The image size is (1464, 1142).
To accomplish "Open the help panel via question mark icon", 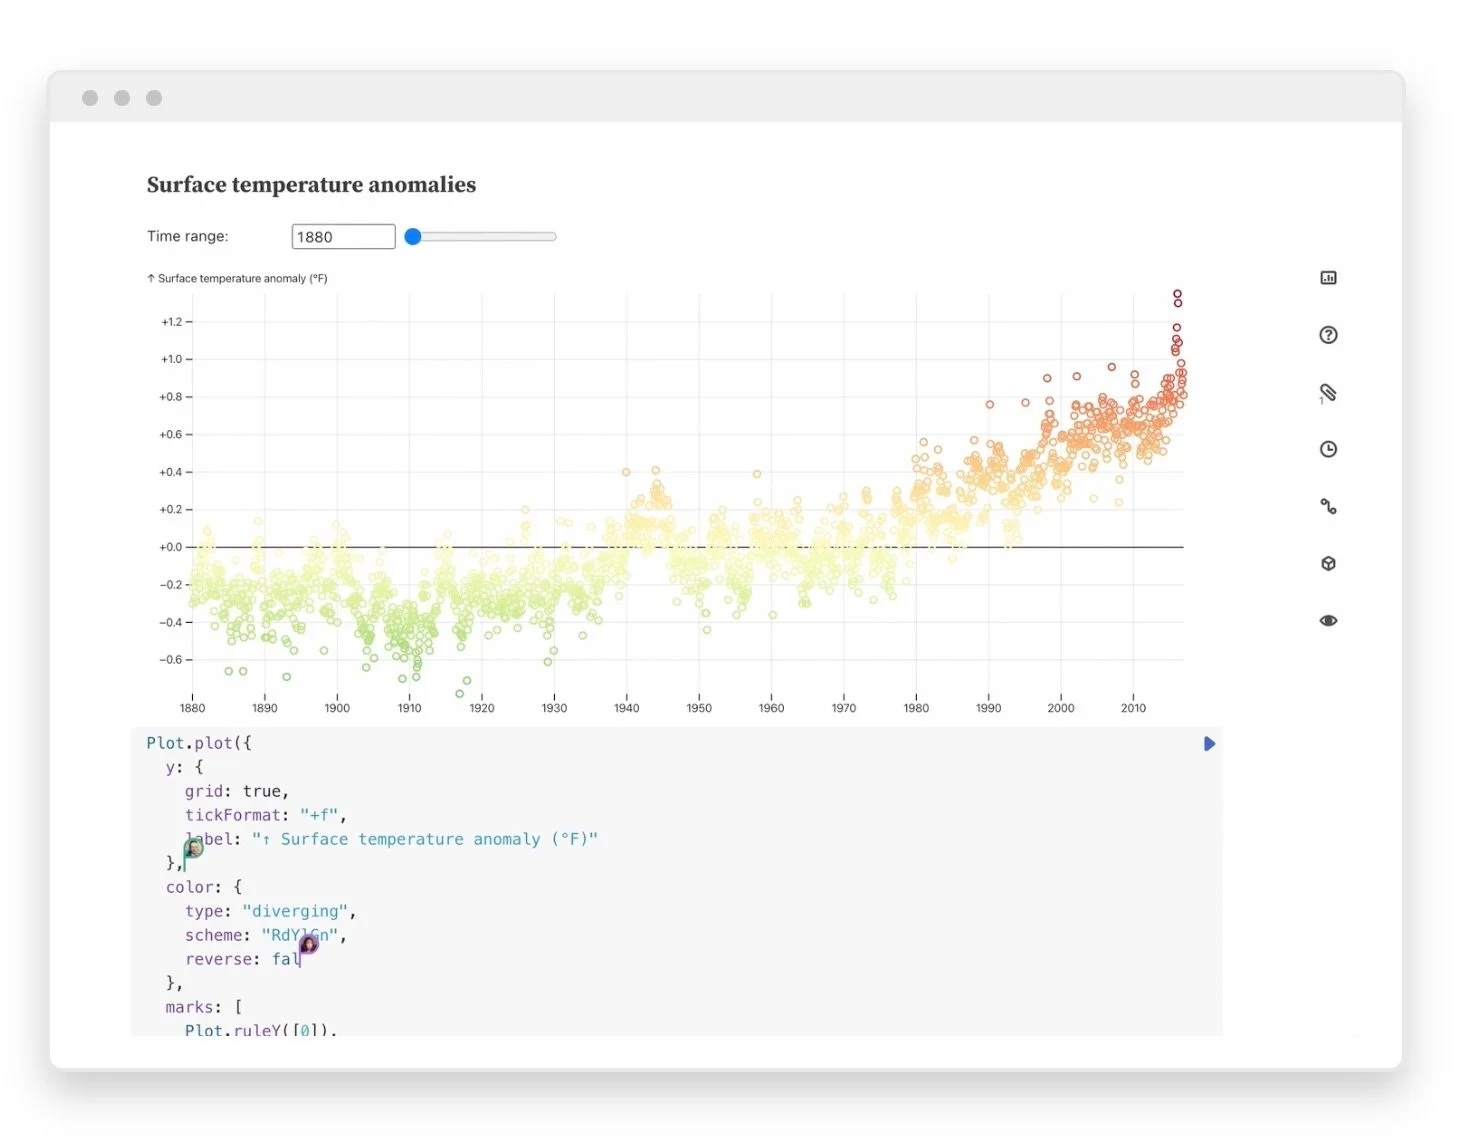I will click(1328, 335).
